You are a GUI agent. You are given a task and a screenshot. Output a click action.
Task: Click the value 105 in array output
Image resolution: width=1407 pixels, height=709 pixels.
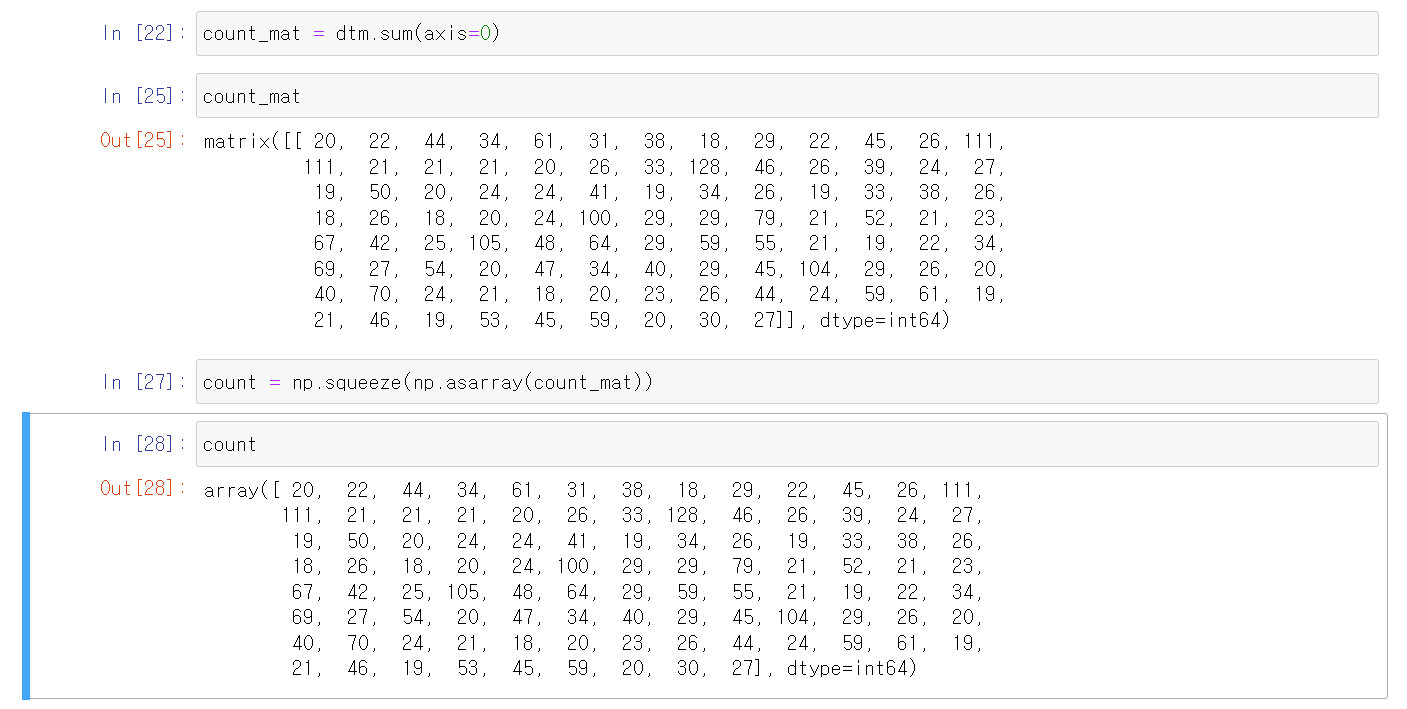(467, 591)
